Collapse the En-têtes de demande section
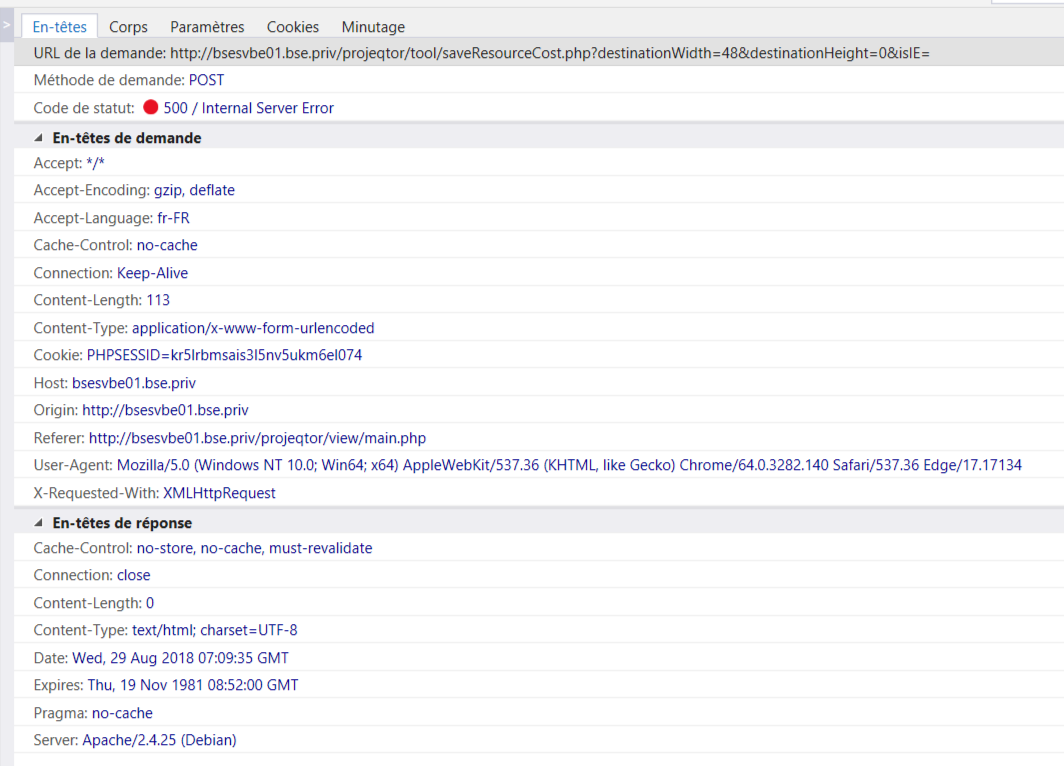Screen dimensions: 1064x766 click(39, 138)
